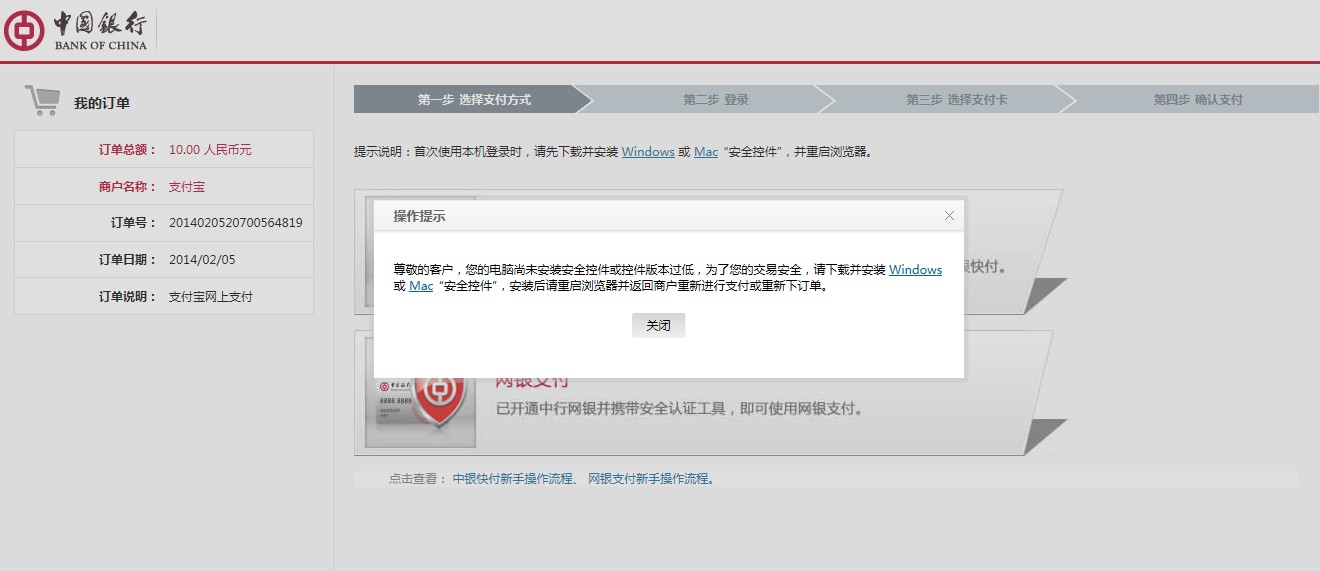Click the shopping cart icon beside 我的订单
The width and height of the screenshot is (1320, 571).
pyautogui.click(x=42, y=101)
